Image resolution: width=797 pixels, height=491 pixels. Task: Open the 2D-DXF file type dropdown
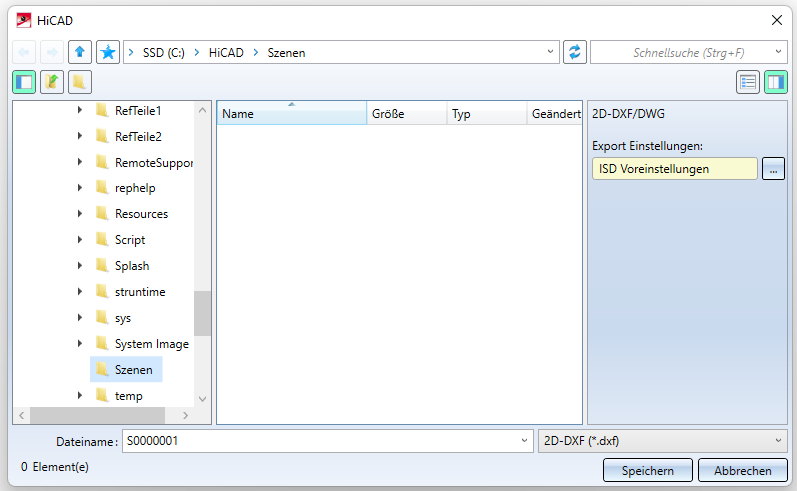point(663,441)
